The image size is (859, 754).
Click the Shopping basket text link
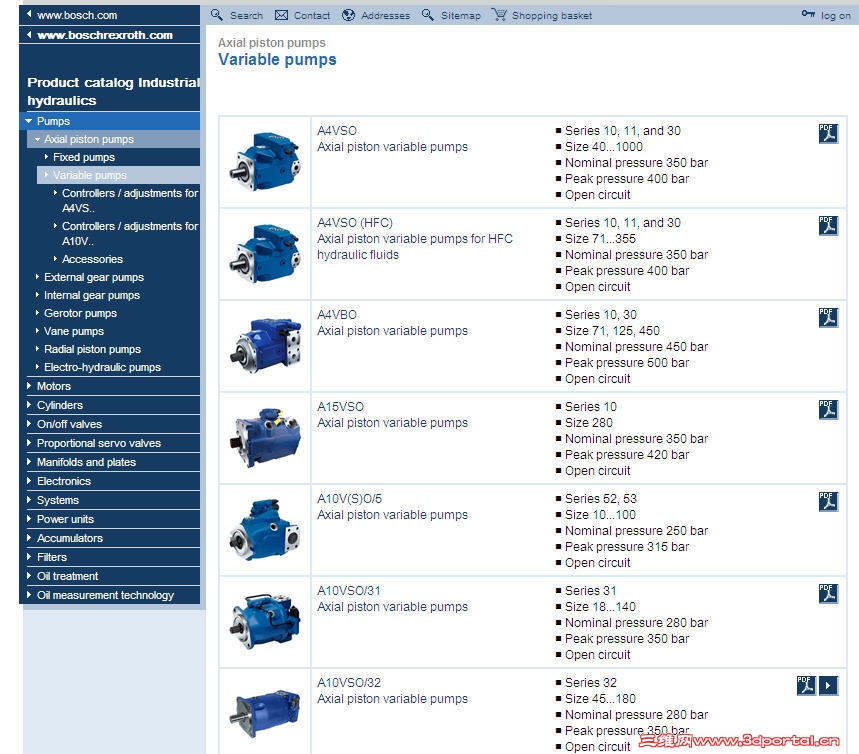pyautogui.click(x=552, y=16)
